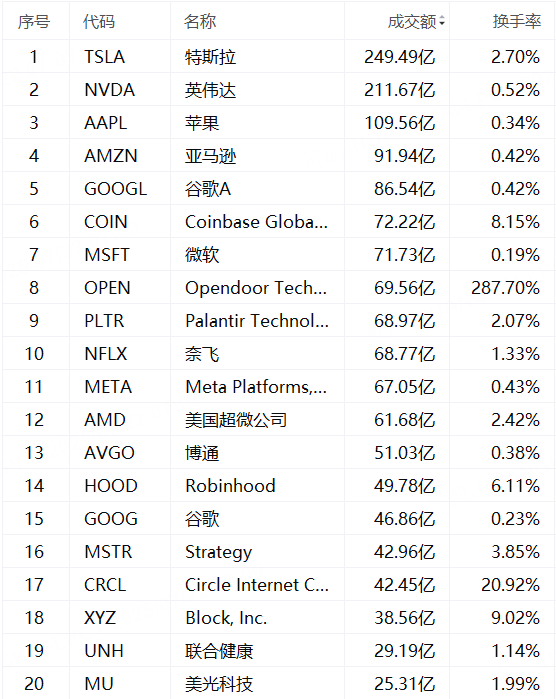Select the 名称 column header
The width and height of the screenshot is (556, 699).
(x=200, y=21)
